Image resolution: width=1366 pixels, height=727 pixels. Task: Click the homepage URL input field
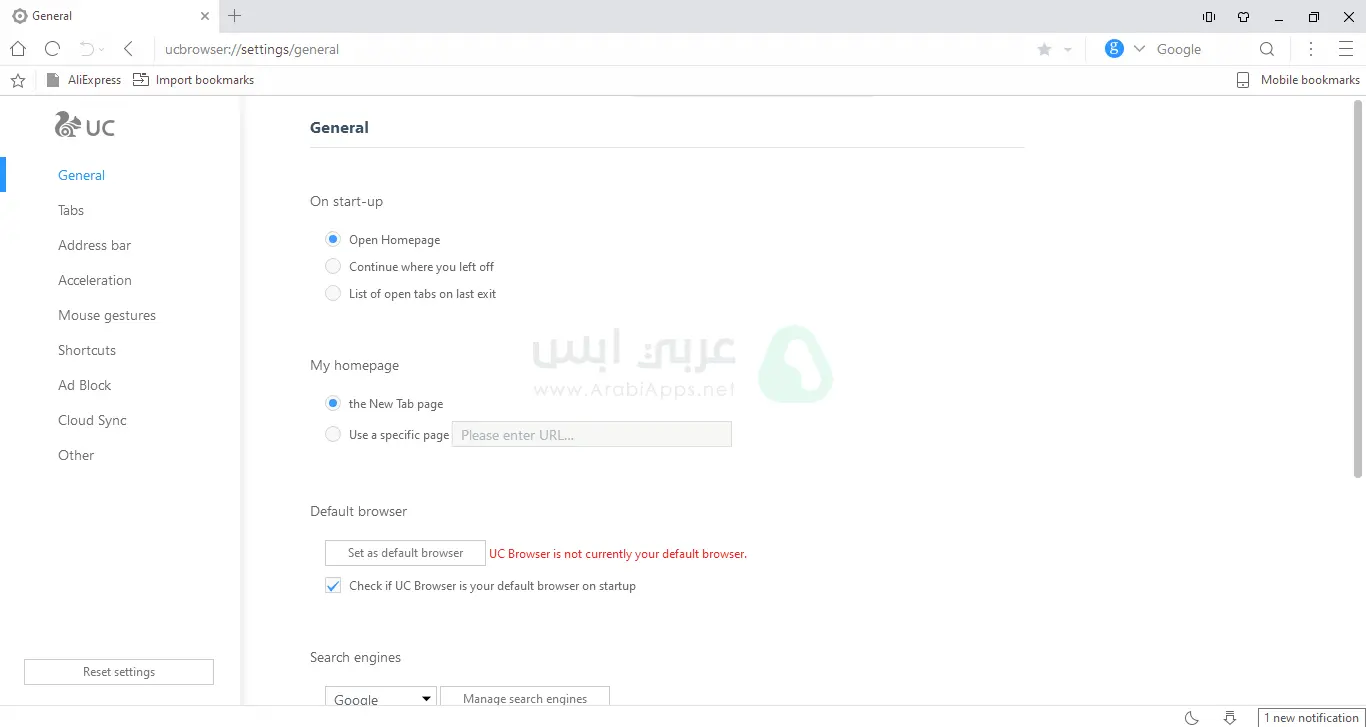click(x=592, y=435)
